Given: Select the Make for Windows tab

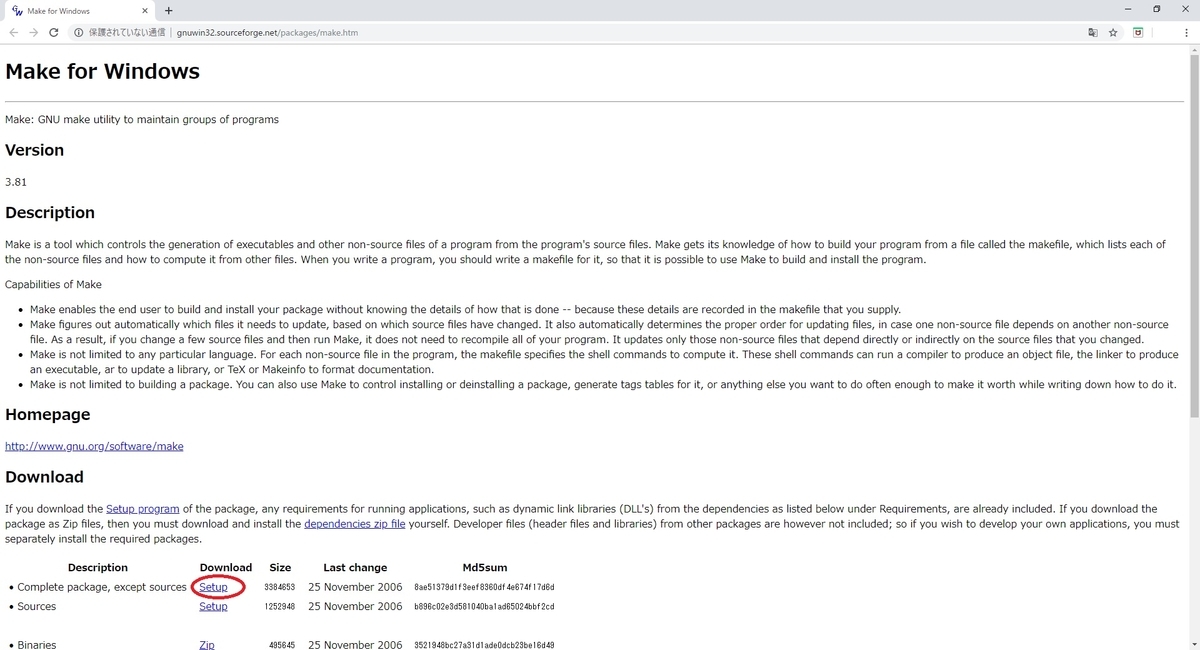Looking at the screenshot, I should click(80, 11).
